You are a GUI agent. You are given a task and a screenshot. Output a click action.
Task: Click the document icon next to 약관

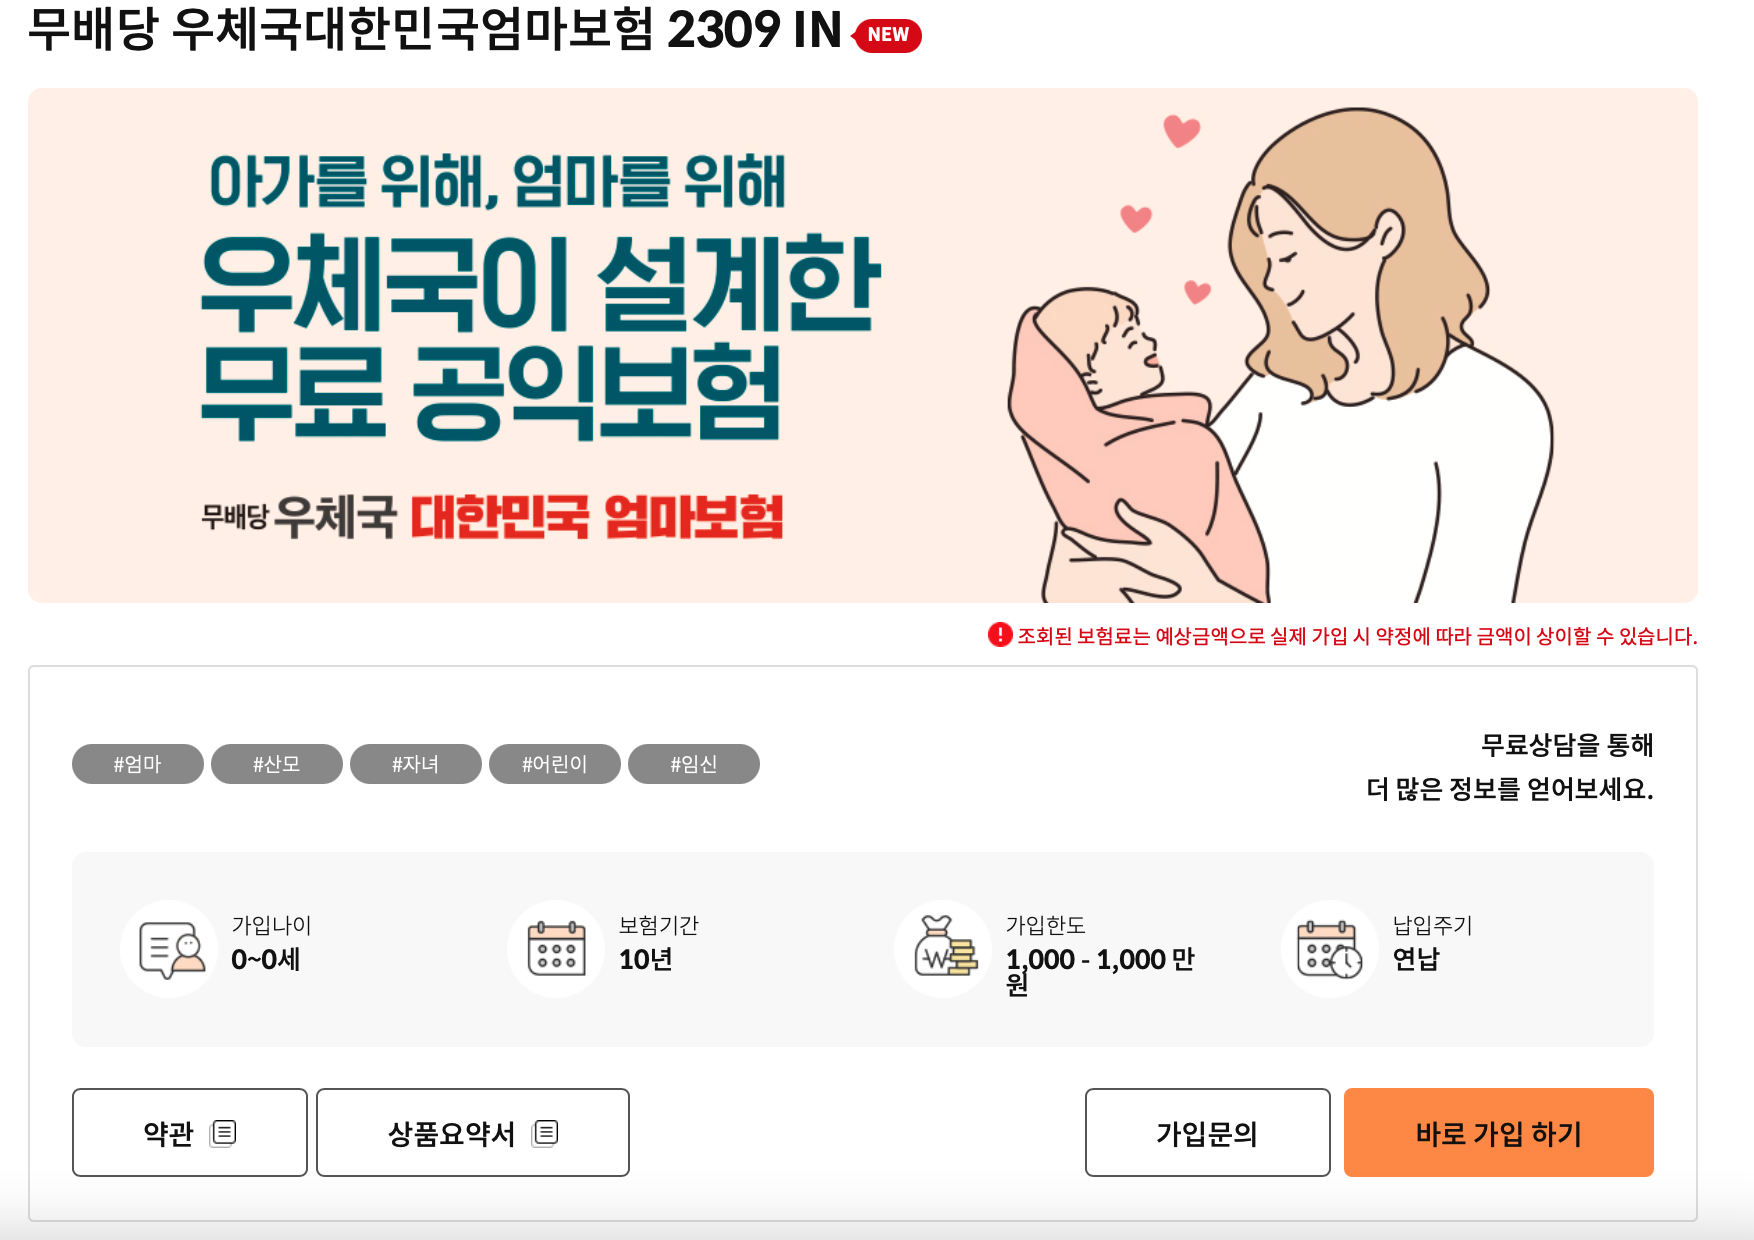coord(224,1133)
